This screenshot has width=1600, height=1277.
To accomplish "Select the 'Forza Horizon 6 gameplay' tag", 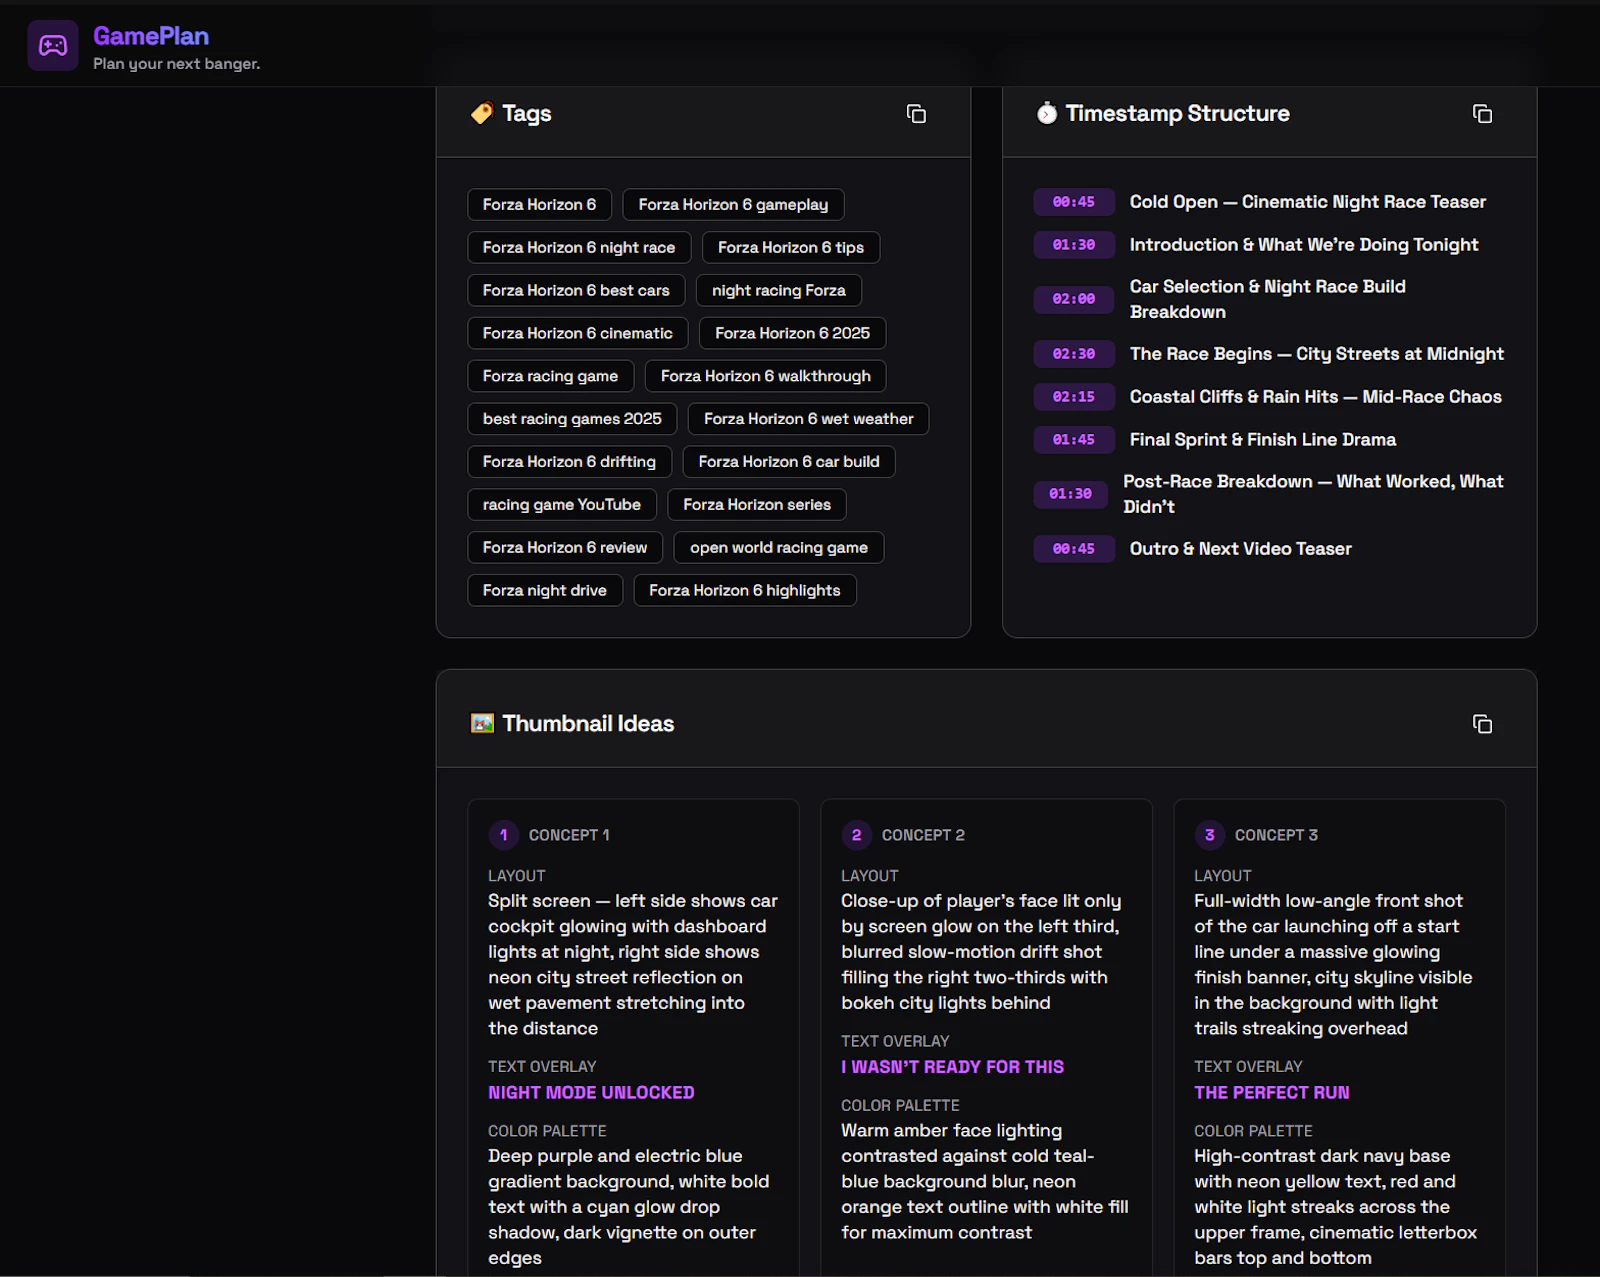I will pyautogui.click(x=733, y=205).
